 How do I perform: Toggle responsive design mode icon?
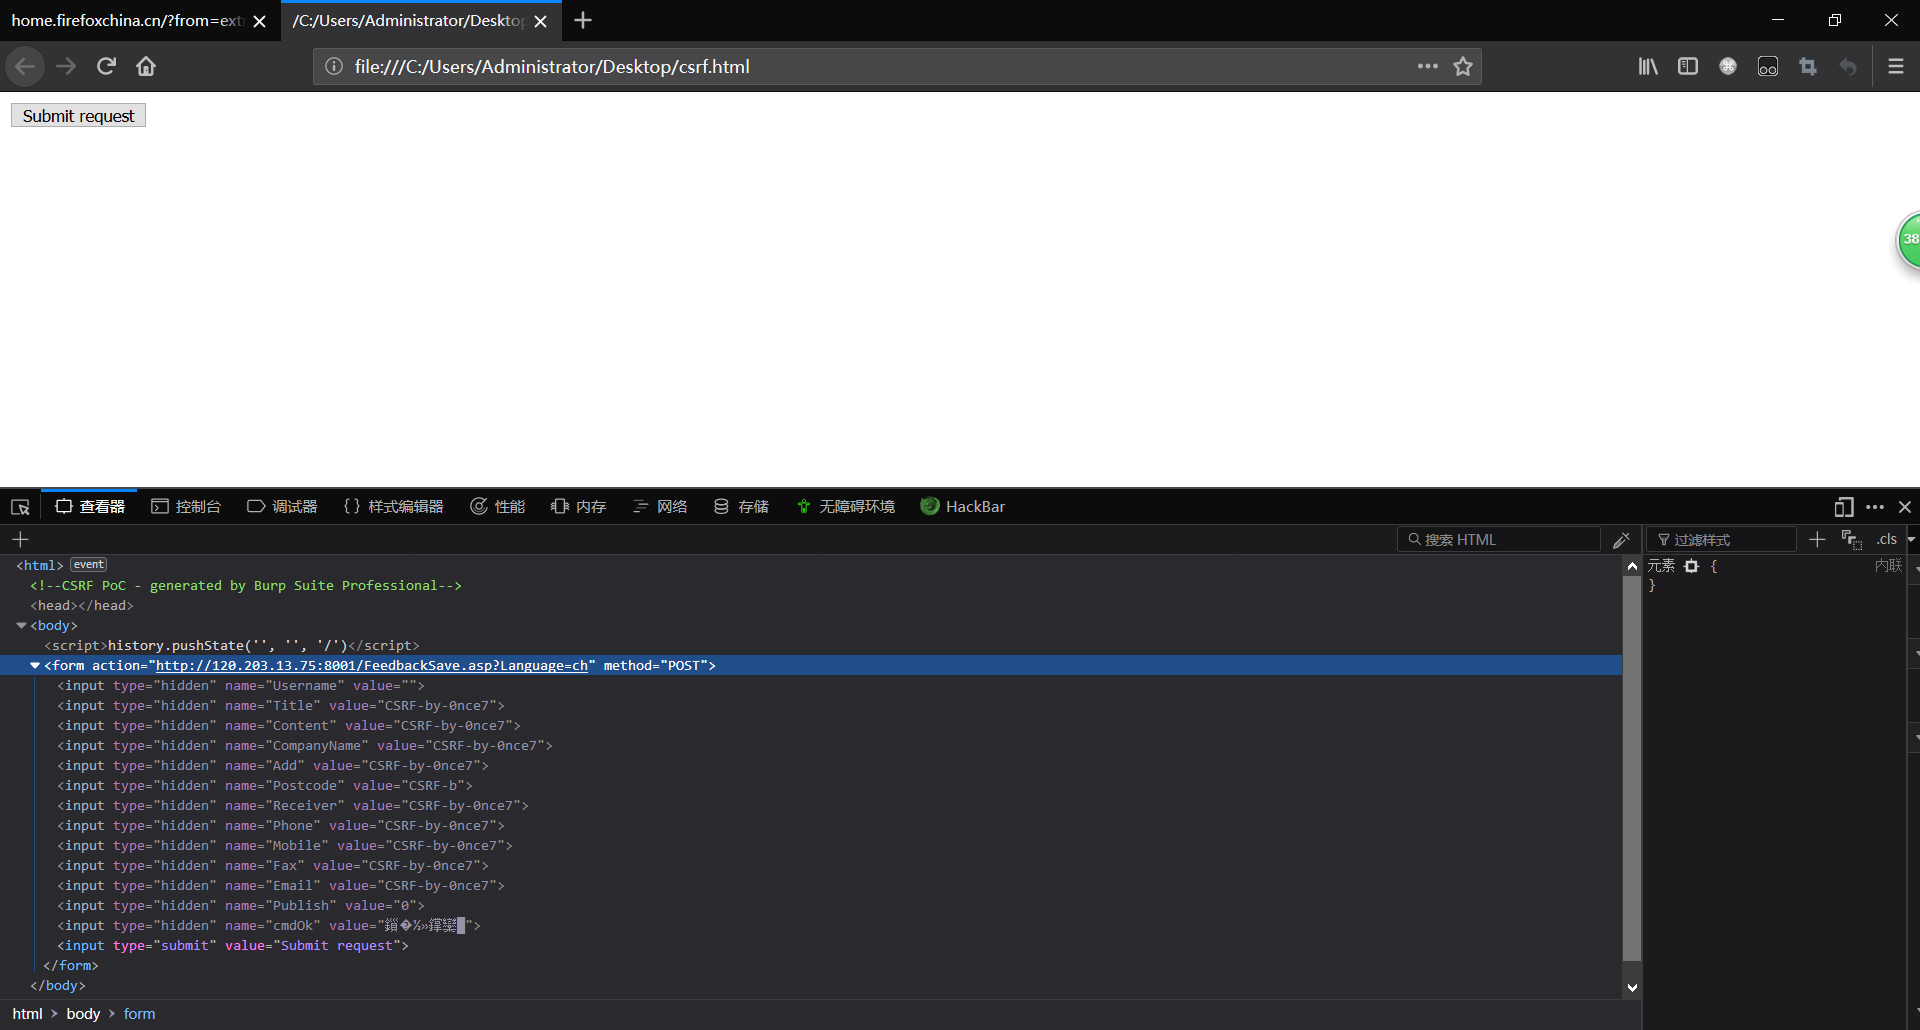(1844, 507)
